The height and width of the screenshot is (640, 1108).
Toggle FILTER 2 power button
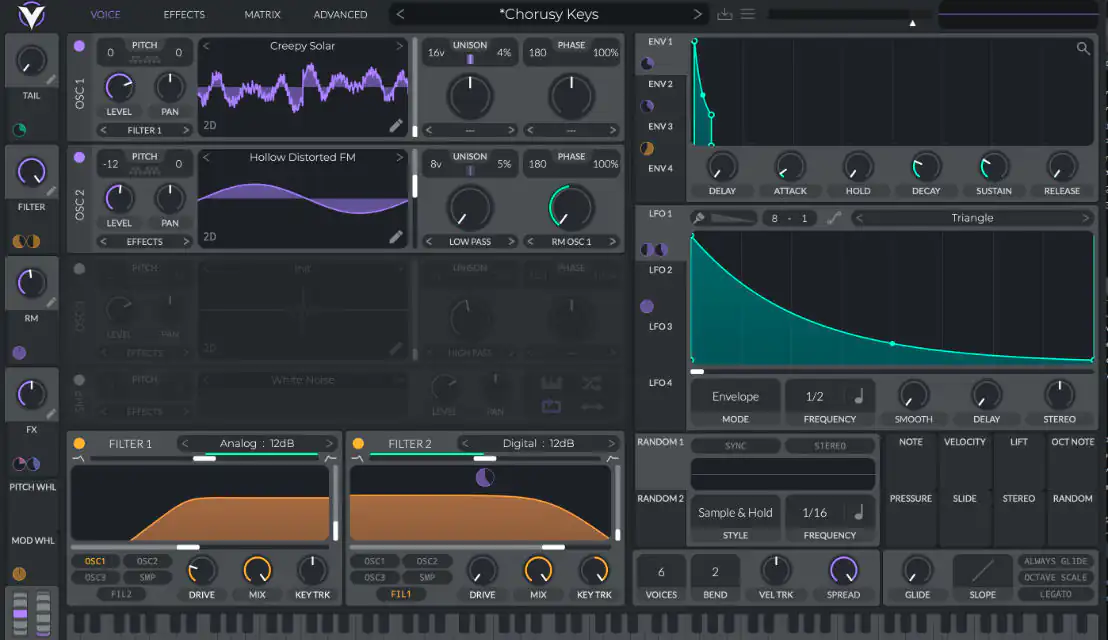tap(358, 444)
